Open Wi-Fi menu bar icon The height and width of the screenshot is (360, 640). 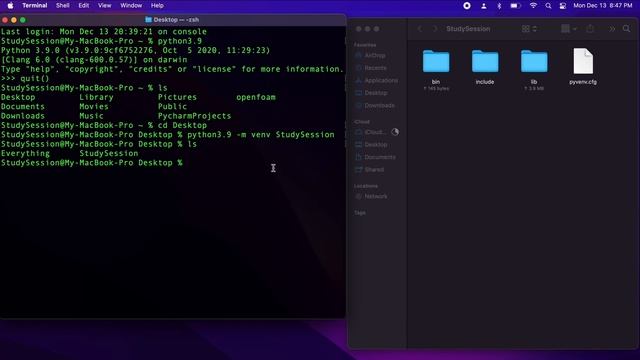[x=533, y=6]
